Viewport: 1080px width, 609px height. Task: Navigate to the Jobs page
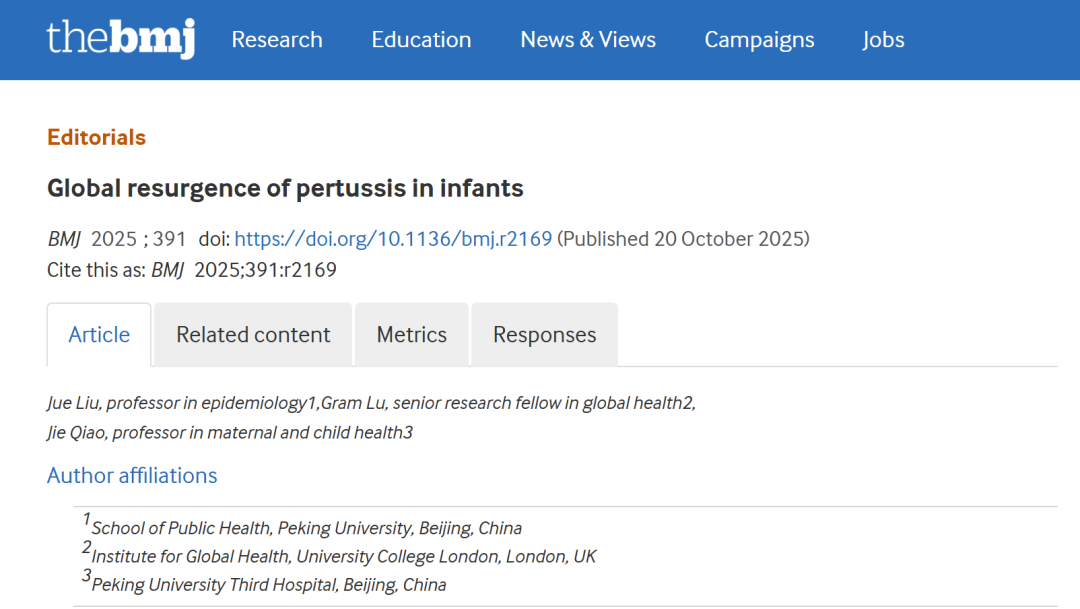883,40
